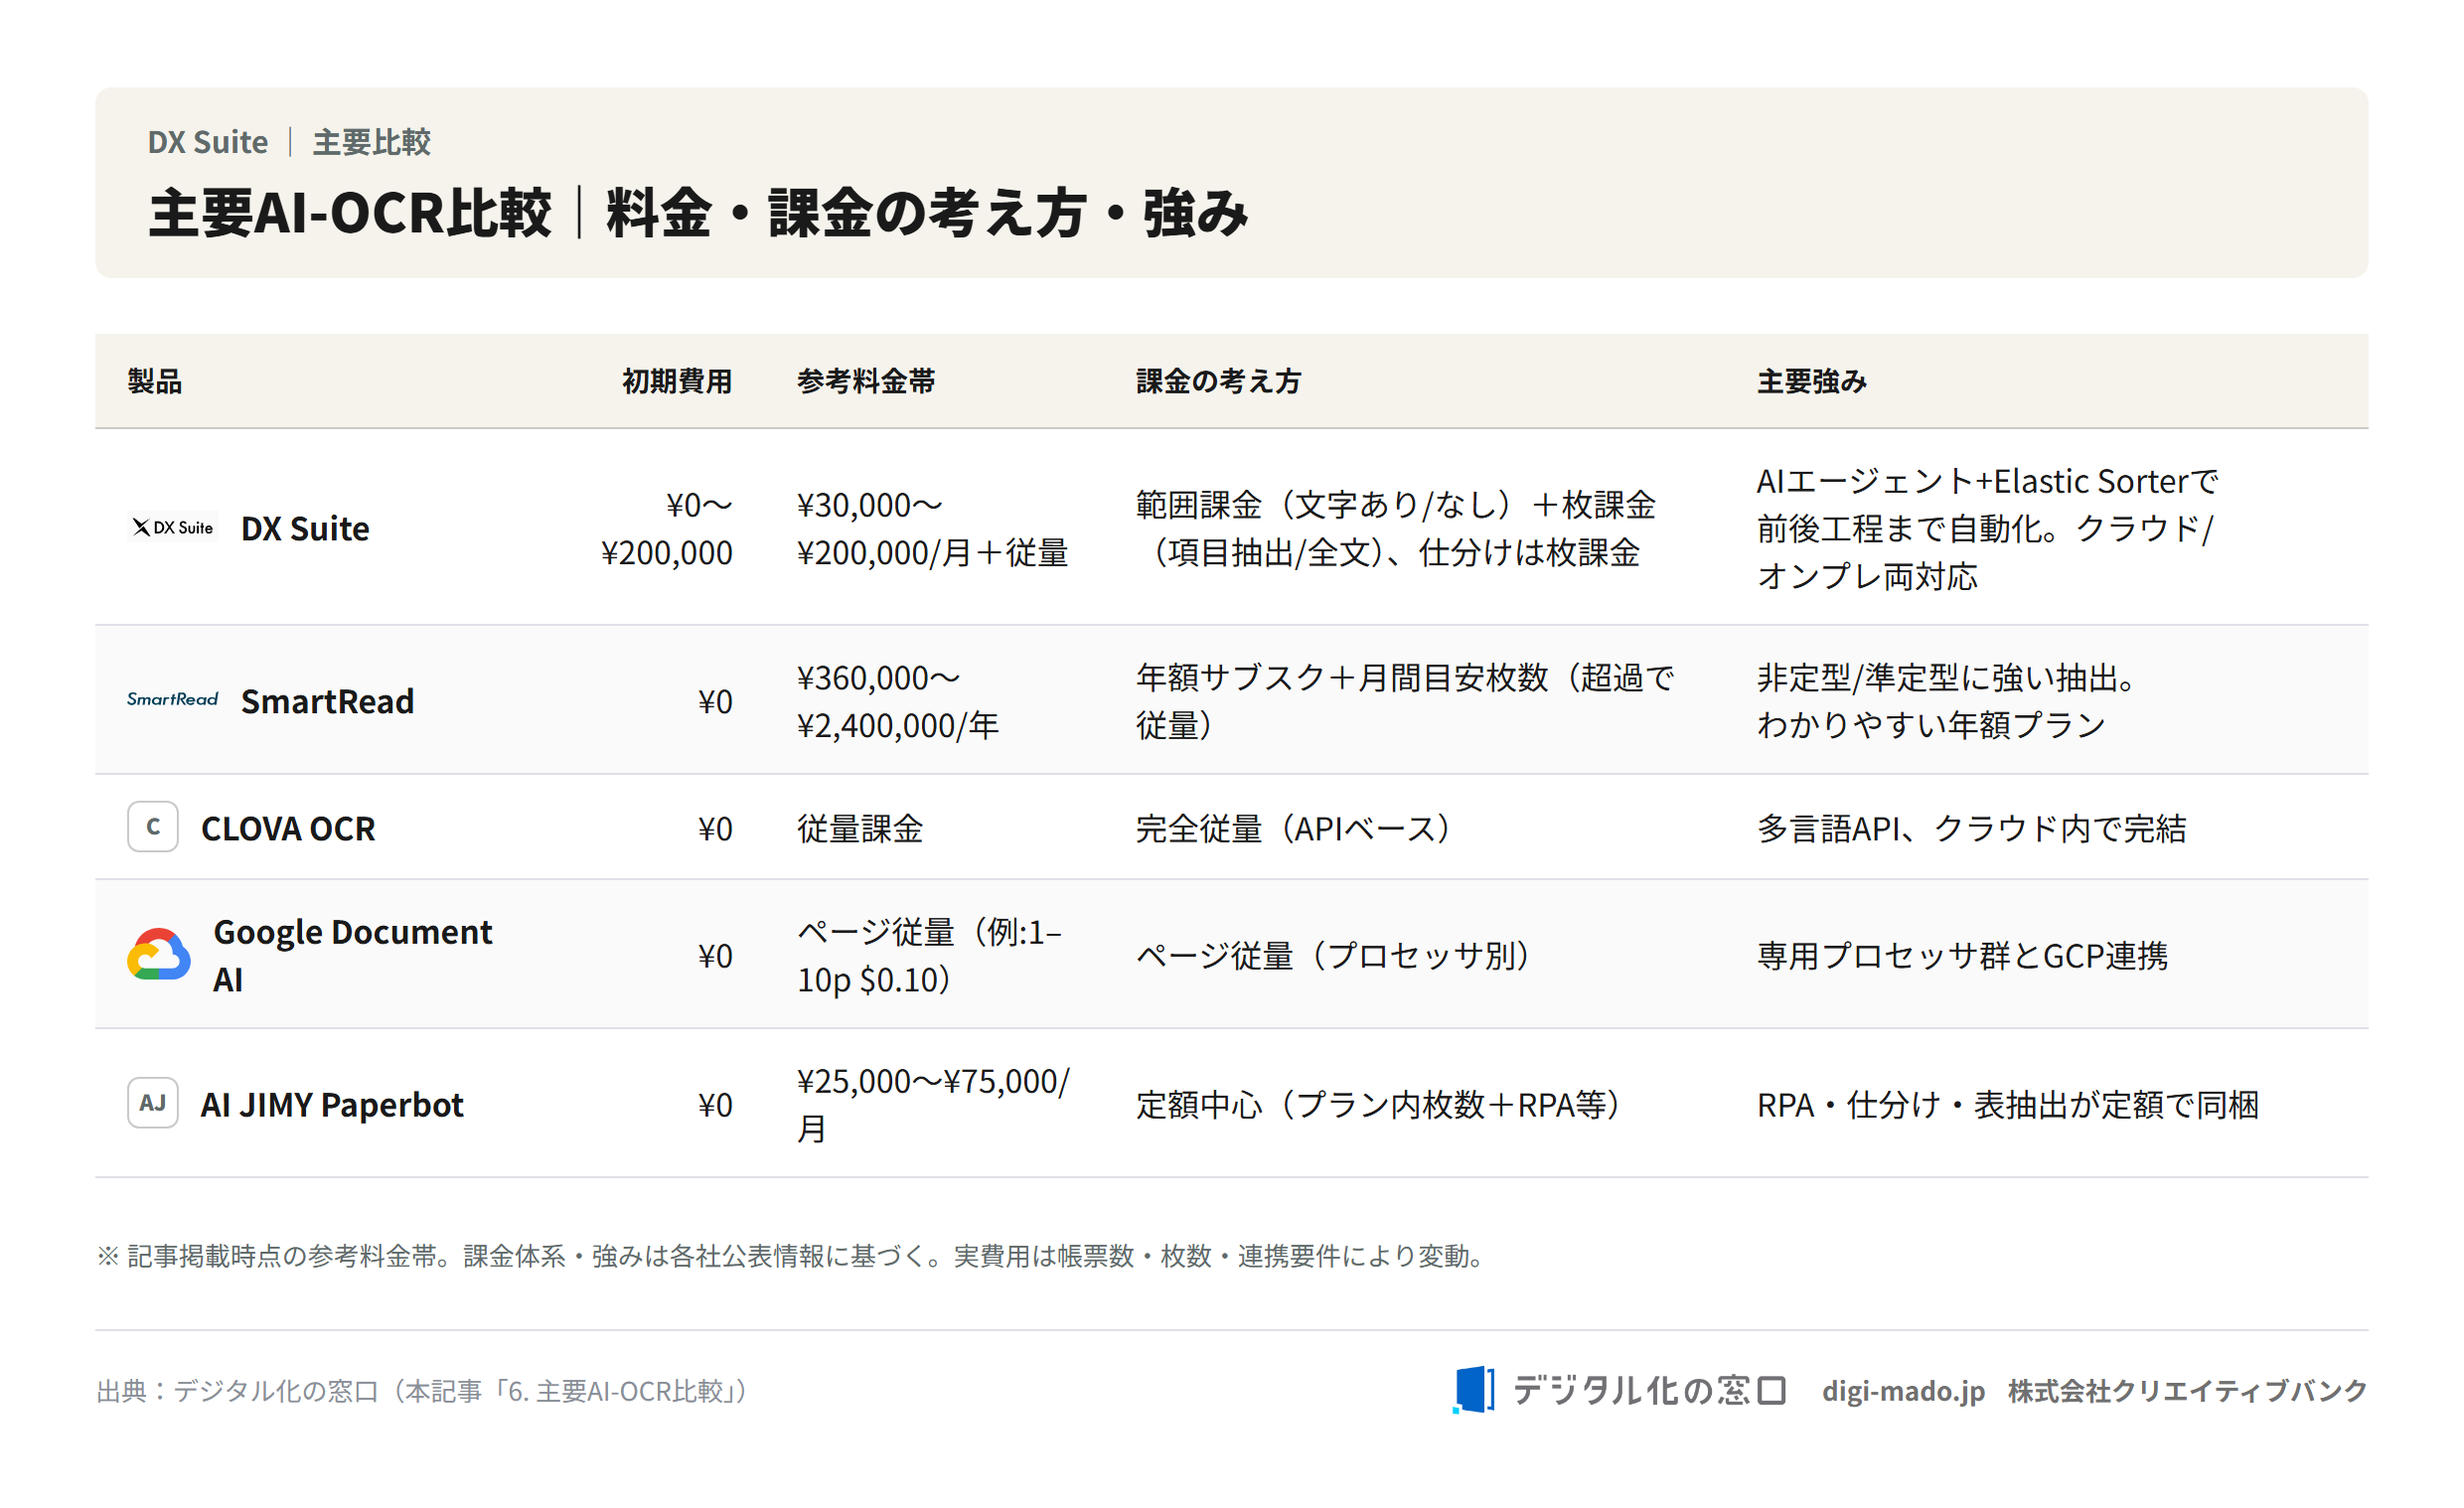Click the ¥0〜¥200,000 initial cost cell
Screen dimensions: 2464x1508
[x=666, y=528]
